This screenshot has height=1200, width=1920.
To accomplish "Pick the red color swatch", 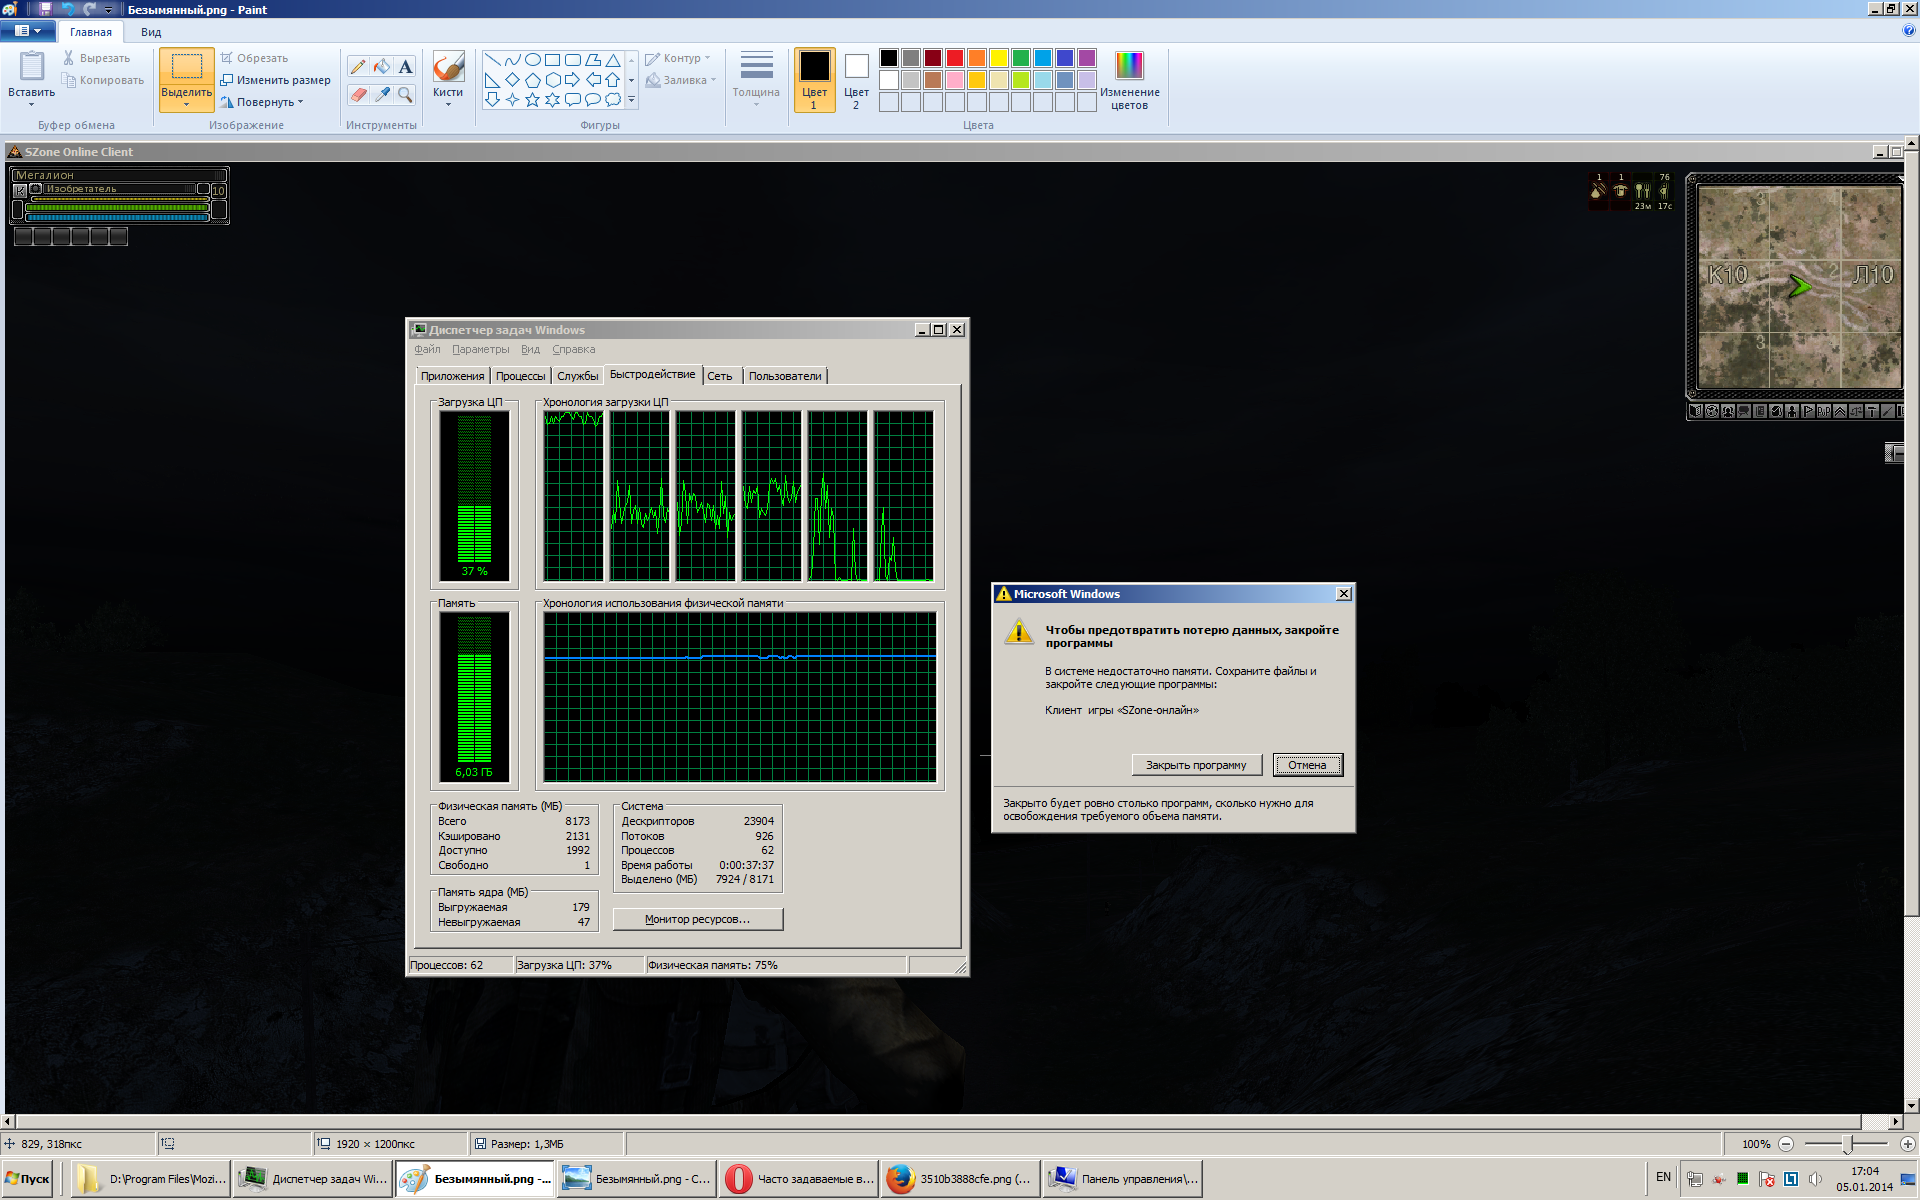I will (955, 58).
